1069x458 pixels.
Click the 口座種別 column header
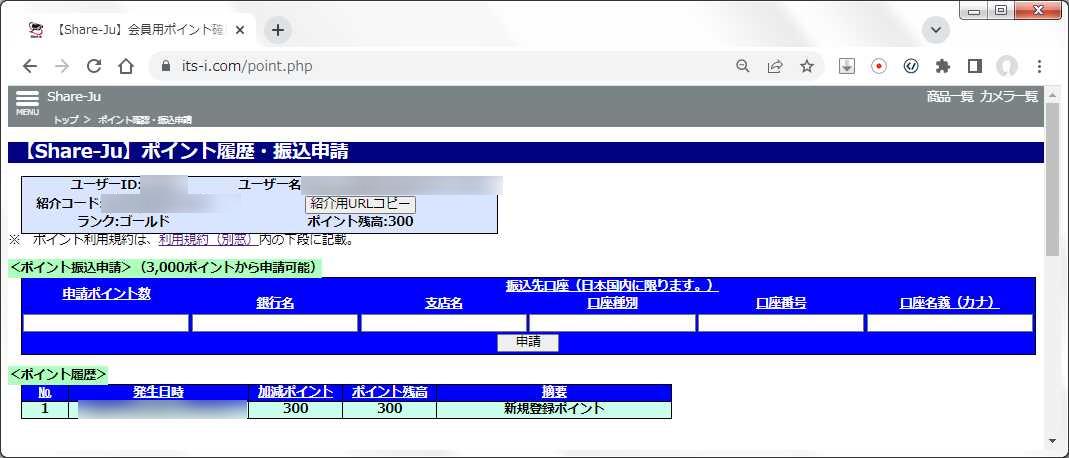[x=612, y=304]
